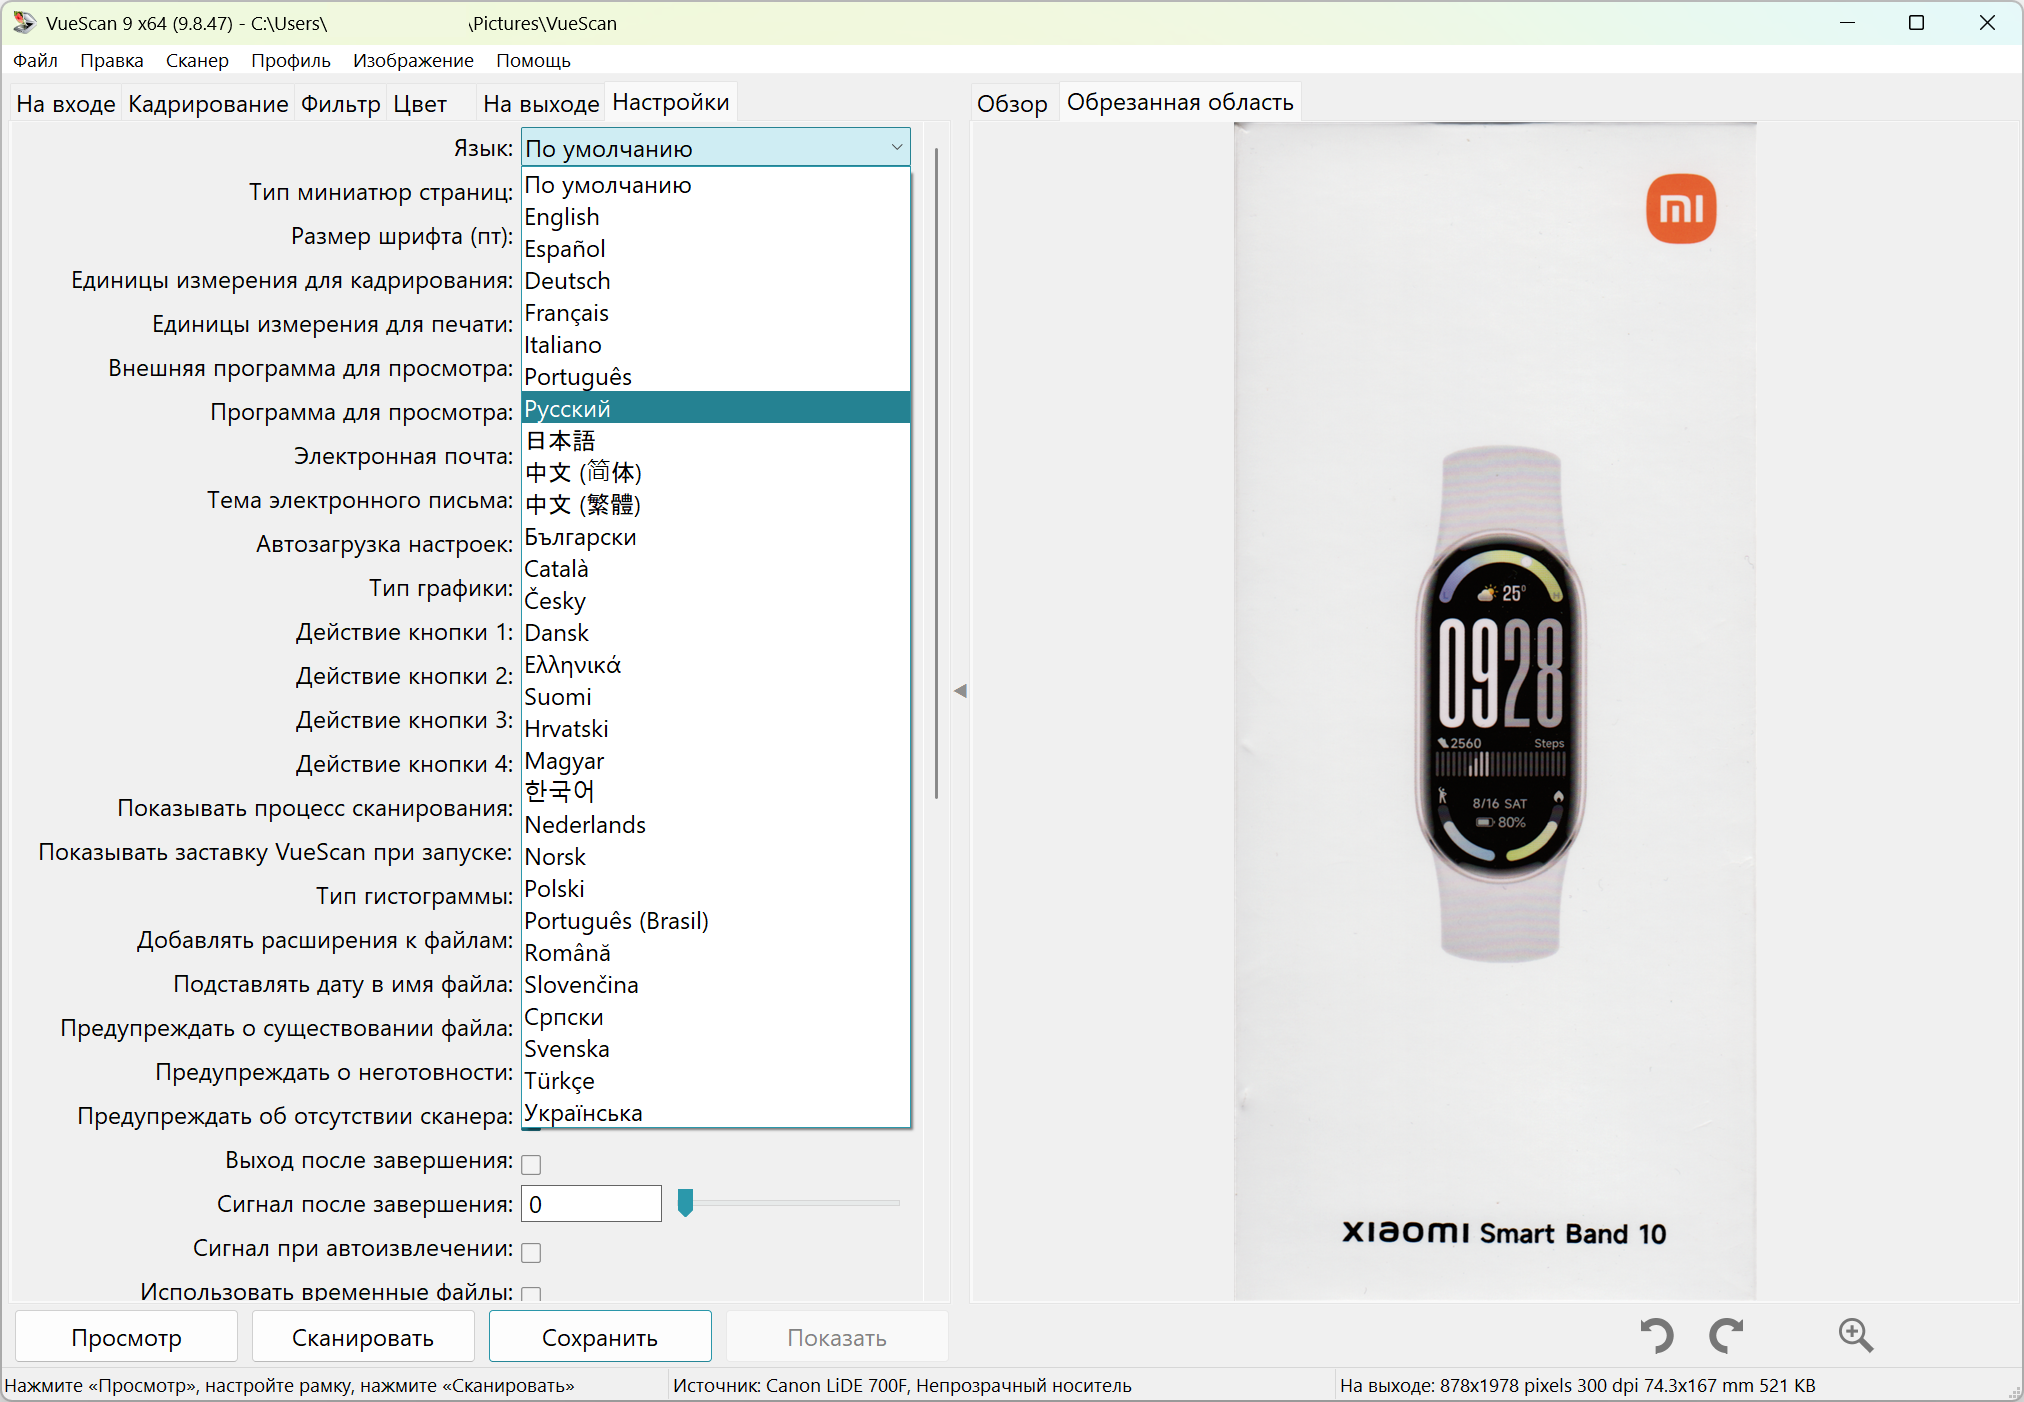Open the Правка menu
This screenshot has height=1402, width=2024.
(x=112, y=60)
